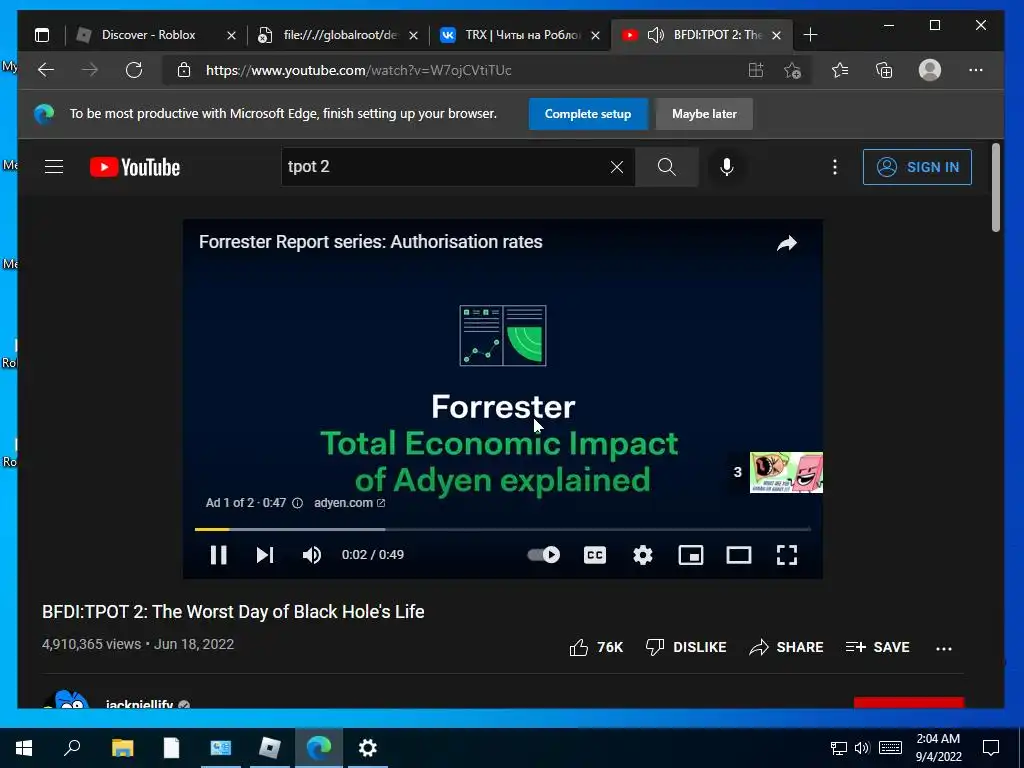
Task: Like the video (76K)
Action: coord(596,647)
